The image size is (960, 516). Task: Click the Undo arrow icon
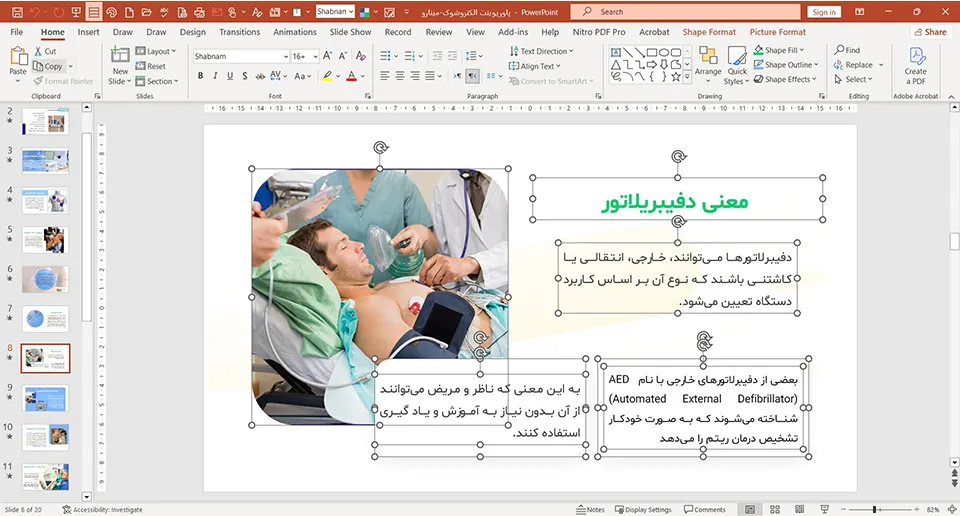point(35,12)
